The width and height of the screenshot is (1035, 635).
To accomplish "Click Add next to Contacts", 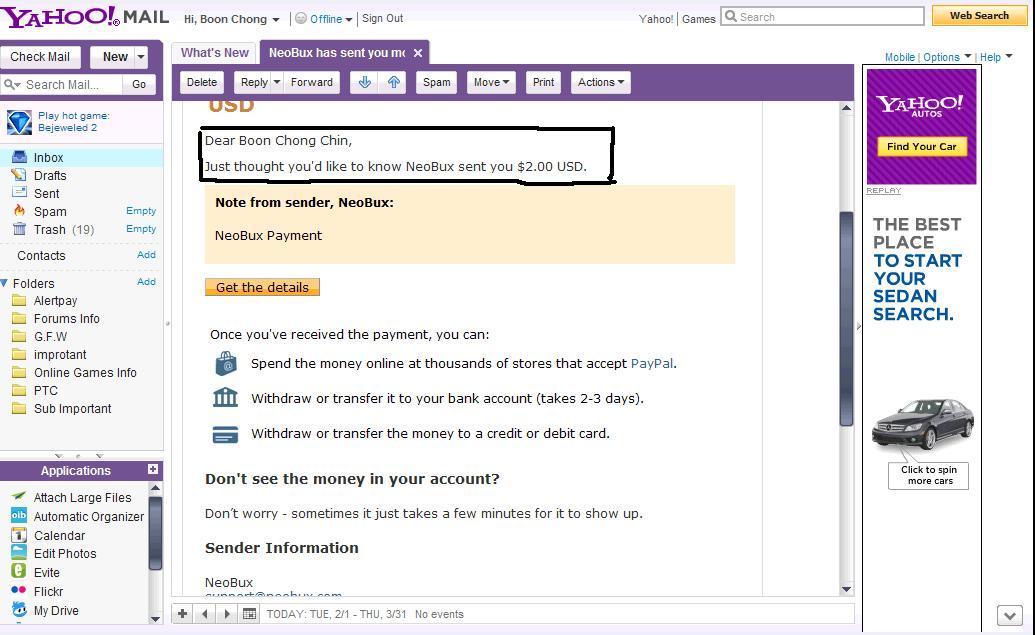I will (x=146, y=254).
